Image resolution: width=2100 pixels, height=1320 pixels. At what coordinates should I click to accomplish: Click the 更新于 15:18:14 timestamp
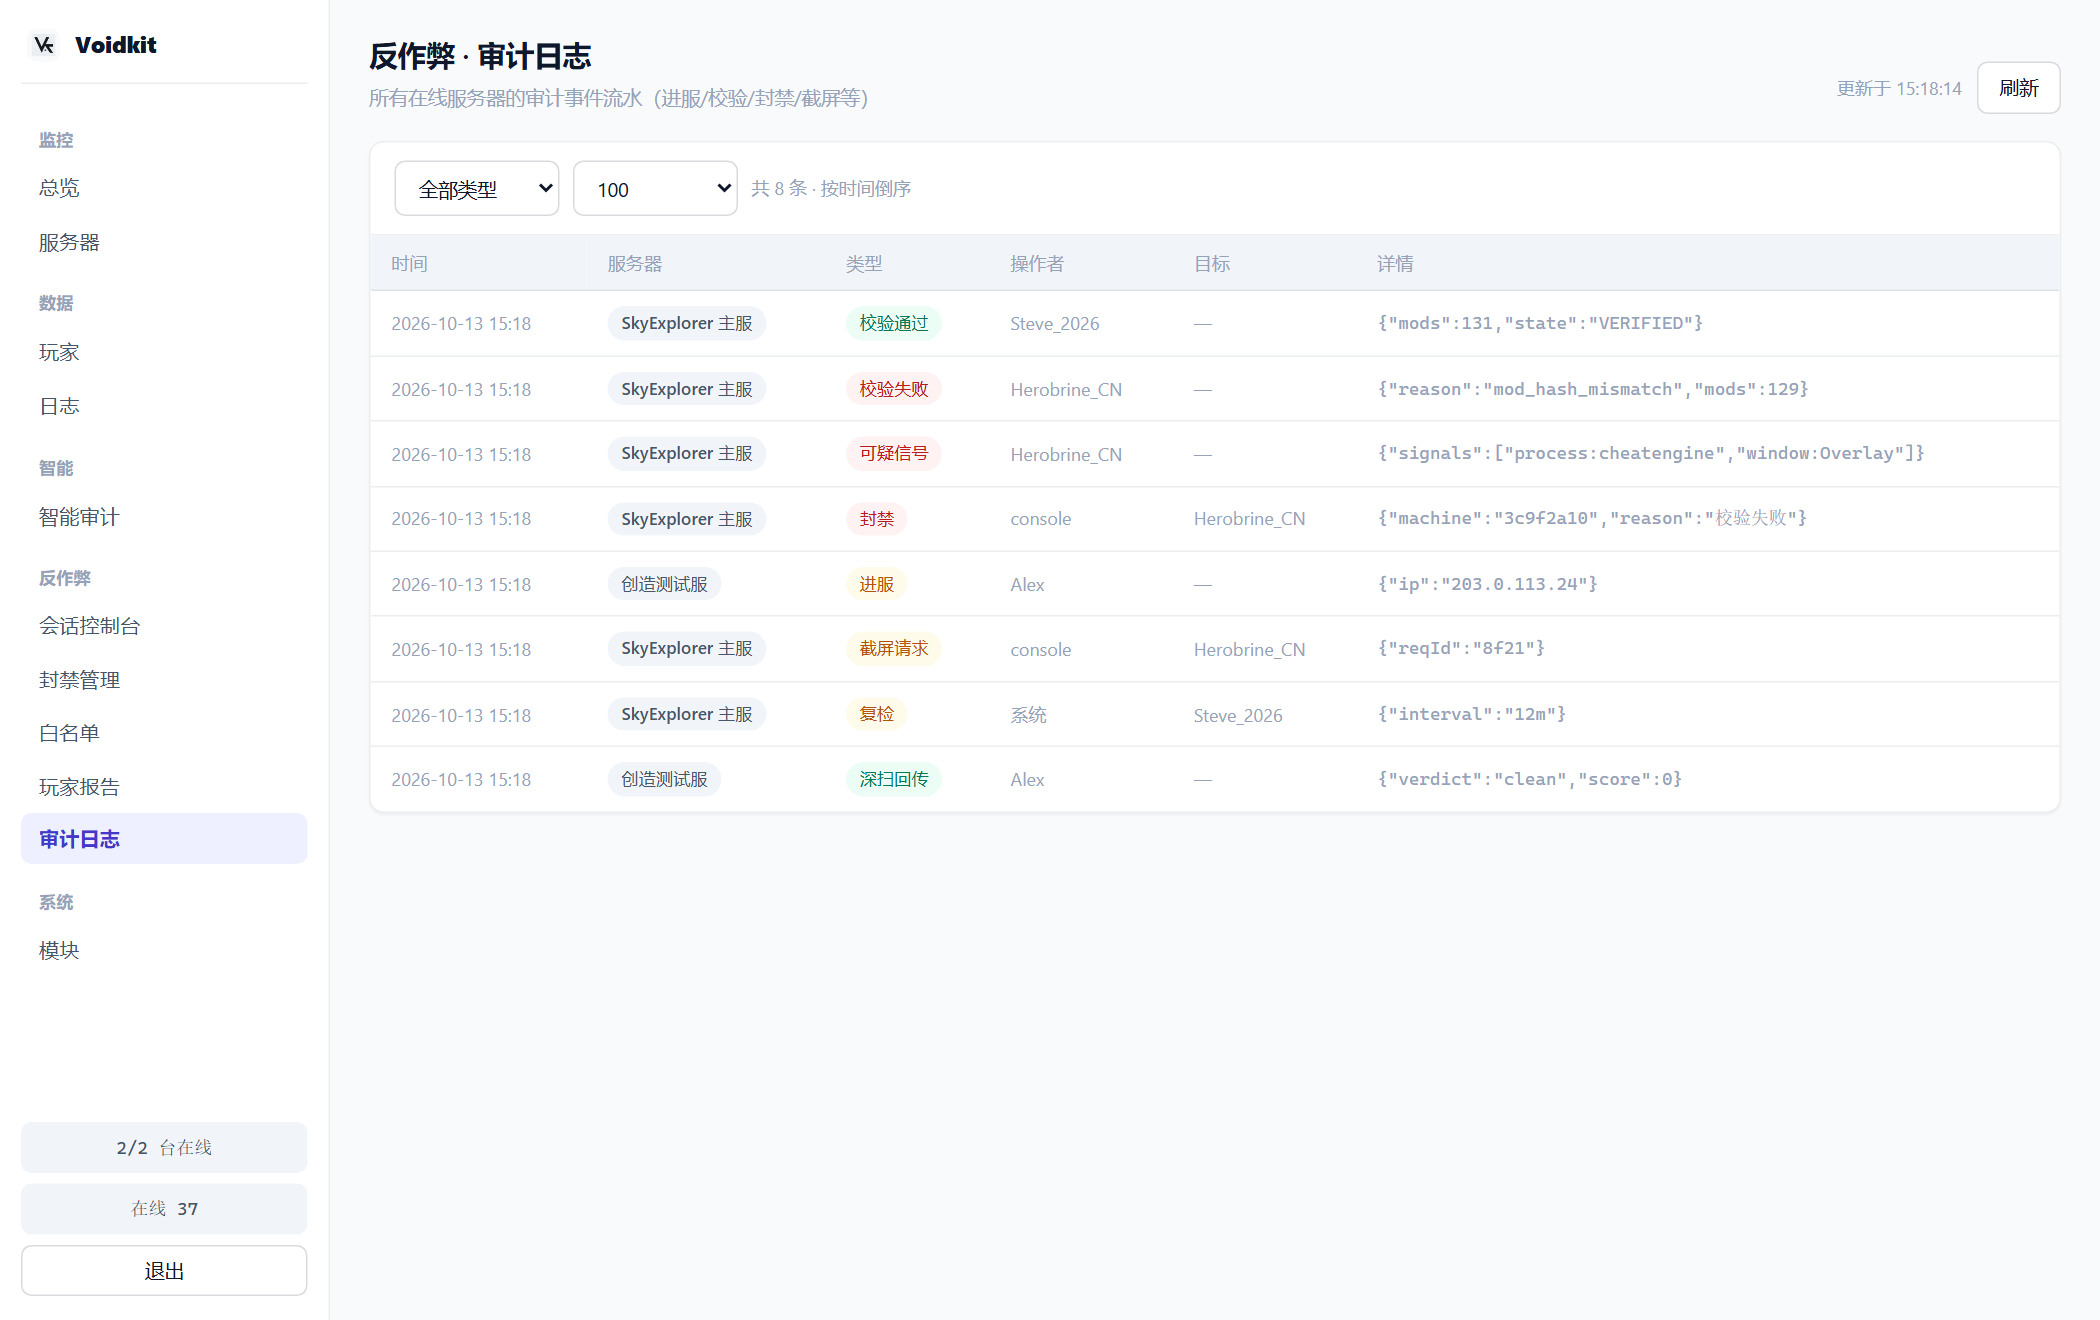click(1899, 88)
